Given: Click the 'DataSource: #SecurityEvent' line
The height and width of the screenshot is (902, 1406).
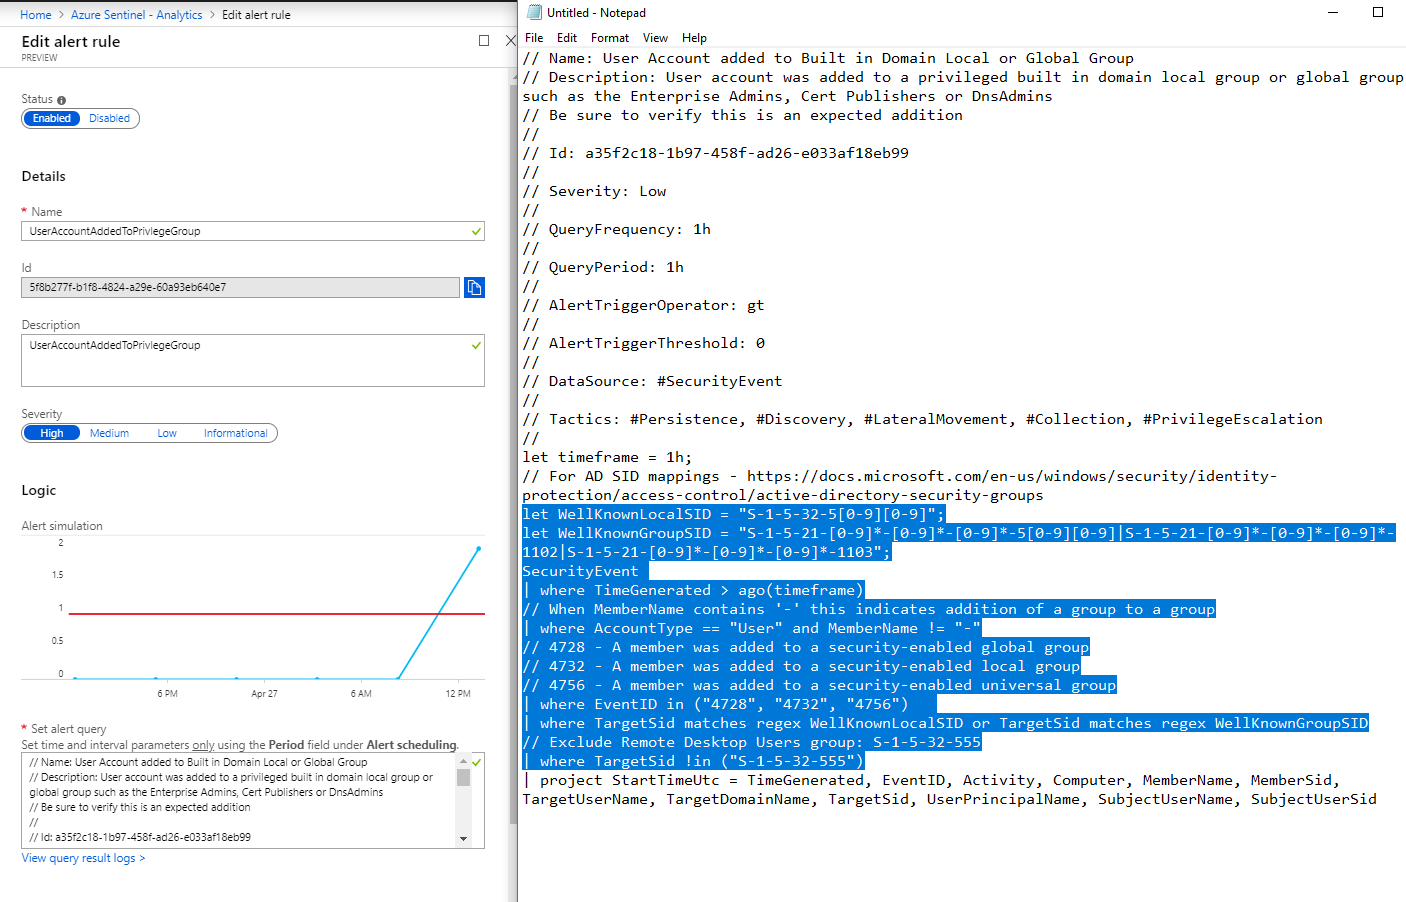Looking at the screenshot, I should (x=652, y=381).
